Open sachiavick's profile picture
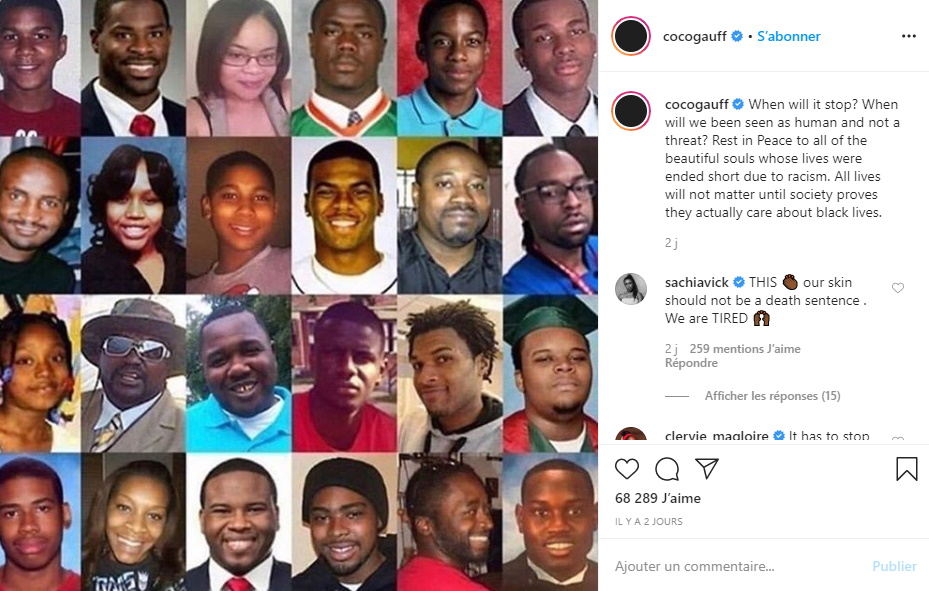Viewport: 929px width, 591px height. (631, 288)
